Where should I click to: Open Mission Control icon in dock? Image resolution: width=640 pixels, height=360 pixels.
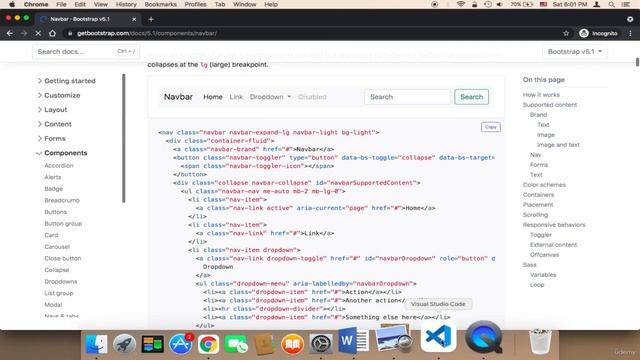(x=153, y=344)
